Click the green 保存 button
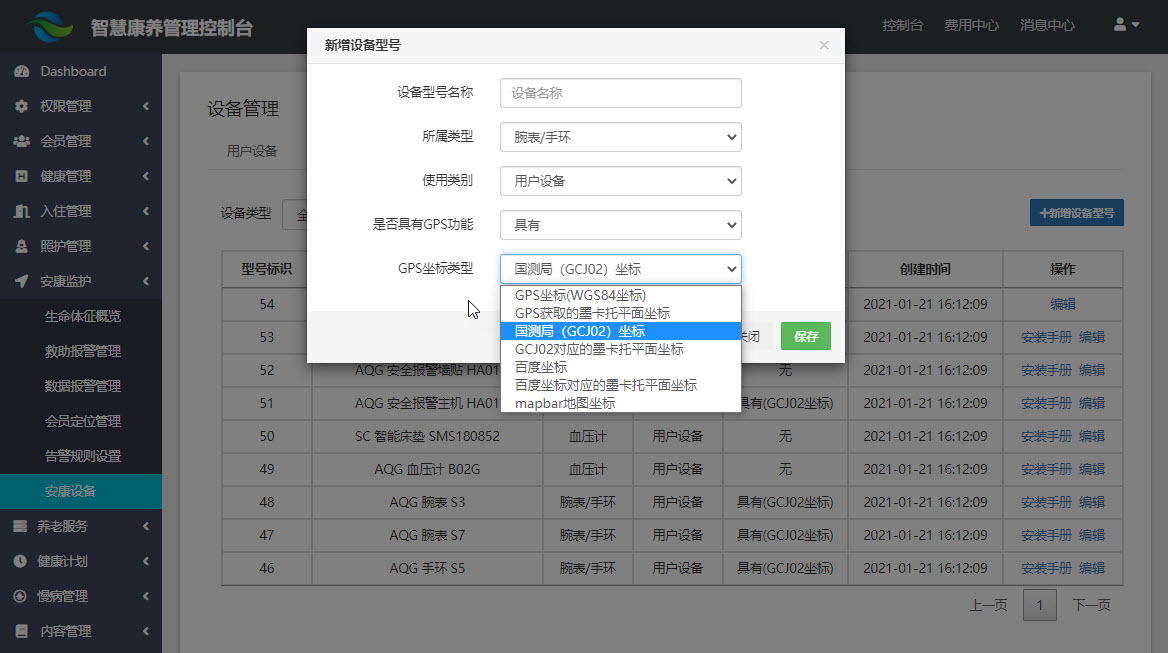 click(x=805, y=336)
